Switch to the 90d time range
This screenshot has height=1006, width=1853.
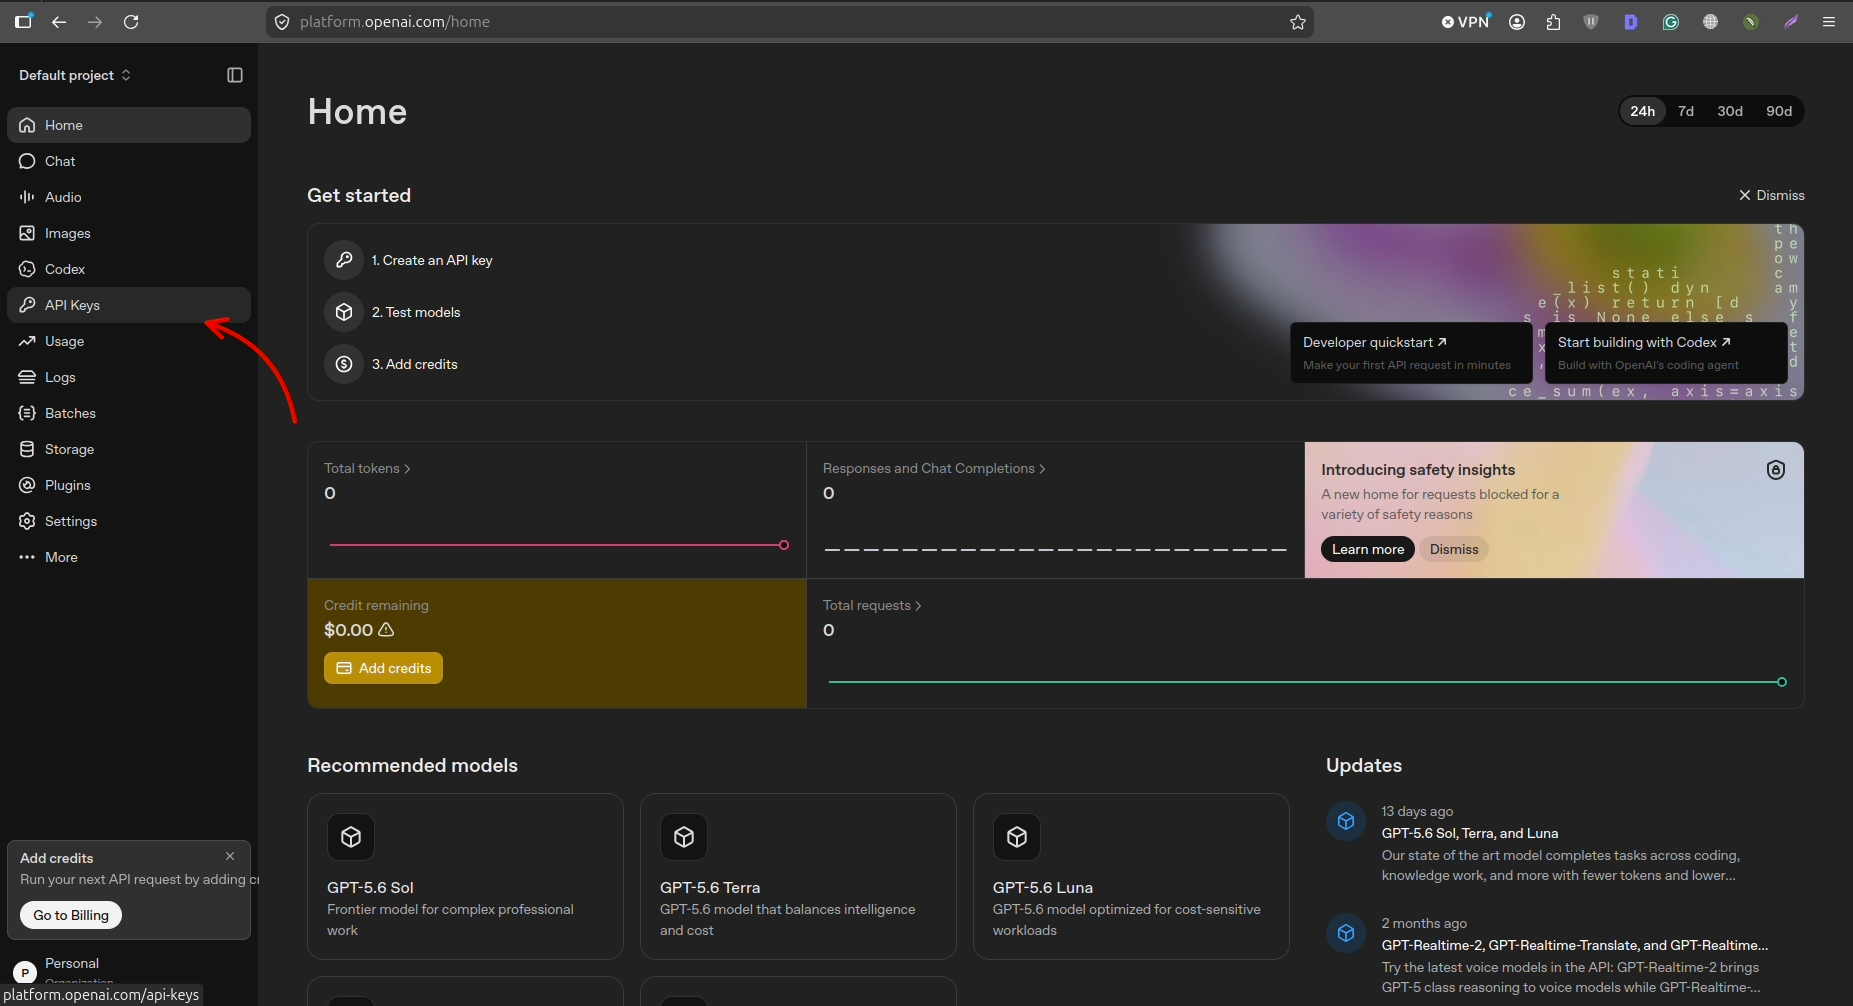[1779, 111]
